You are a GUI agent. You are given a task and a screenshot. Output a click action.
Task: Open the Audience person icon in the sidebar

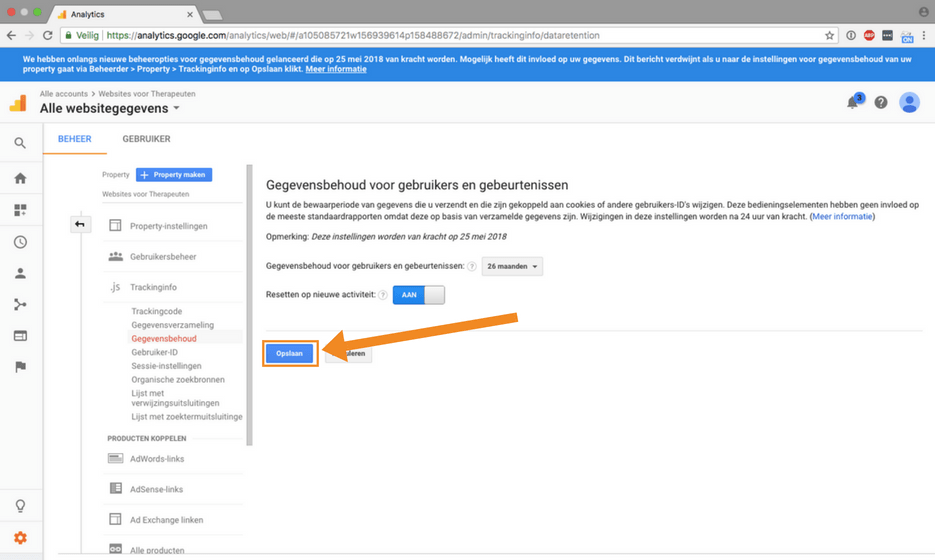coord(20,273)
